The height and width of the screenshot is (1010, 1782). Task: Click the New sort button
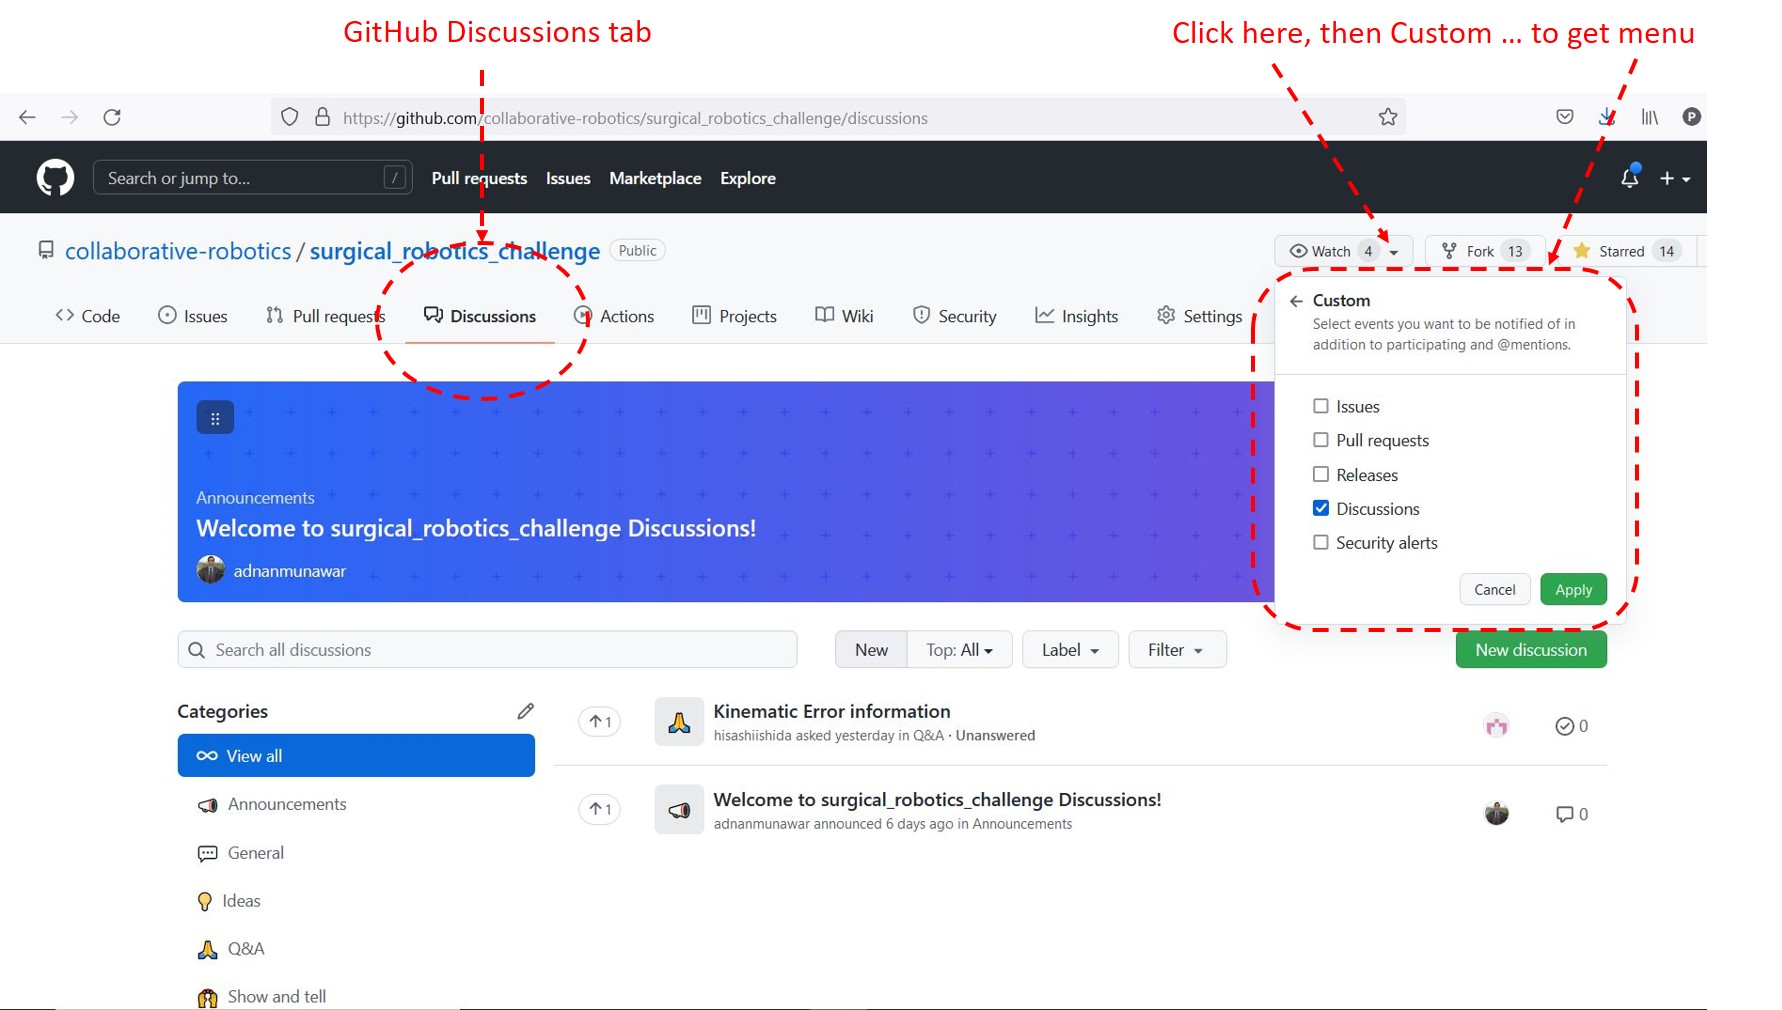point(871,650)
